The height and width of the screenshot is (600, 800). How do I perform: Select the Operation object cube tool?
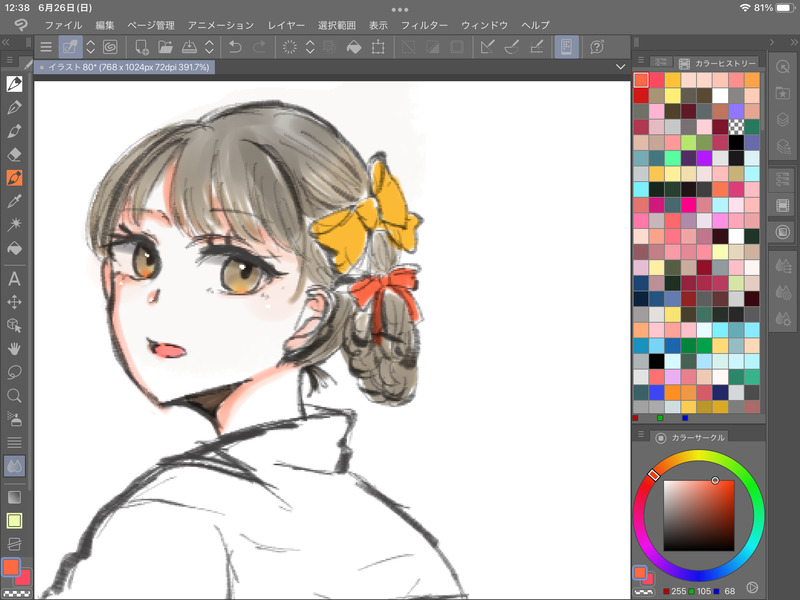point(14,326)
